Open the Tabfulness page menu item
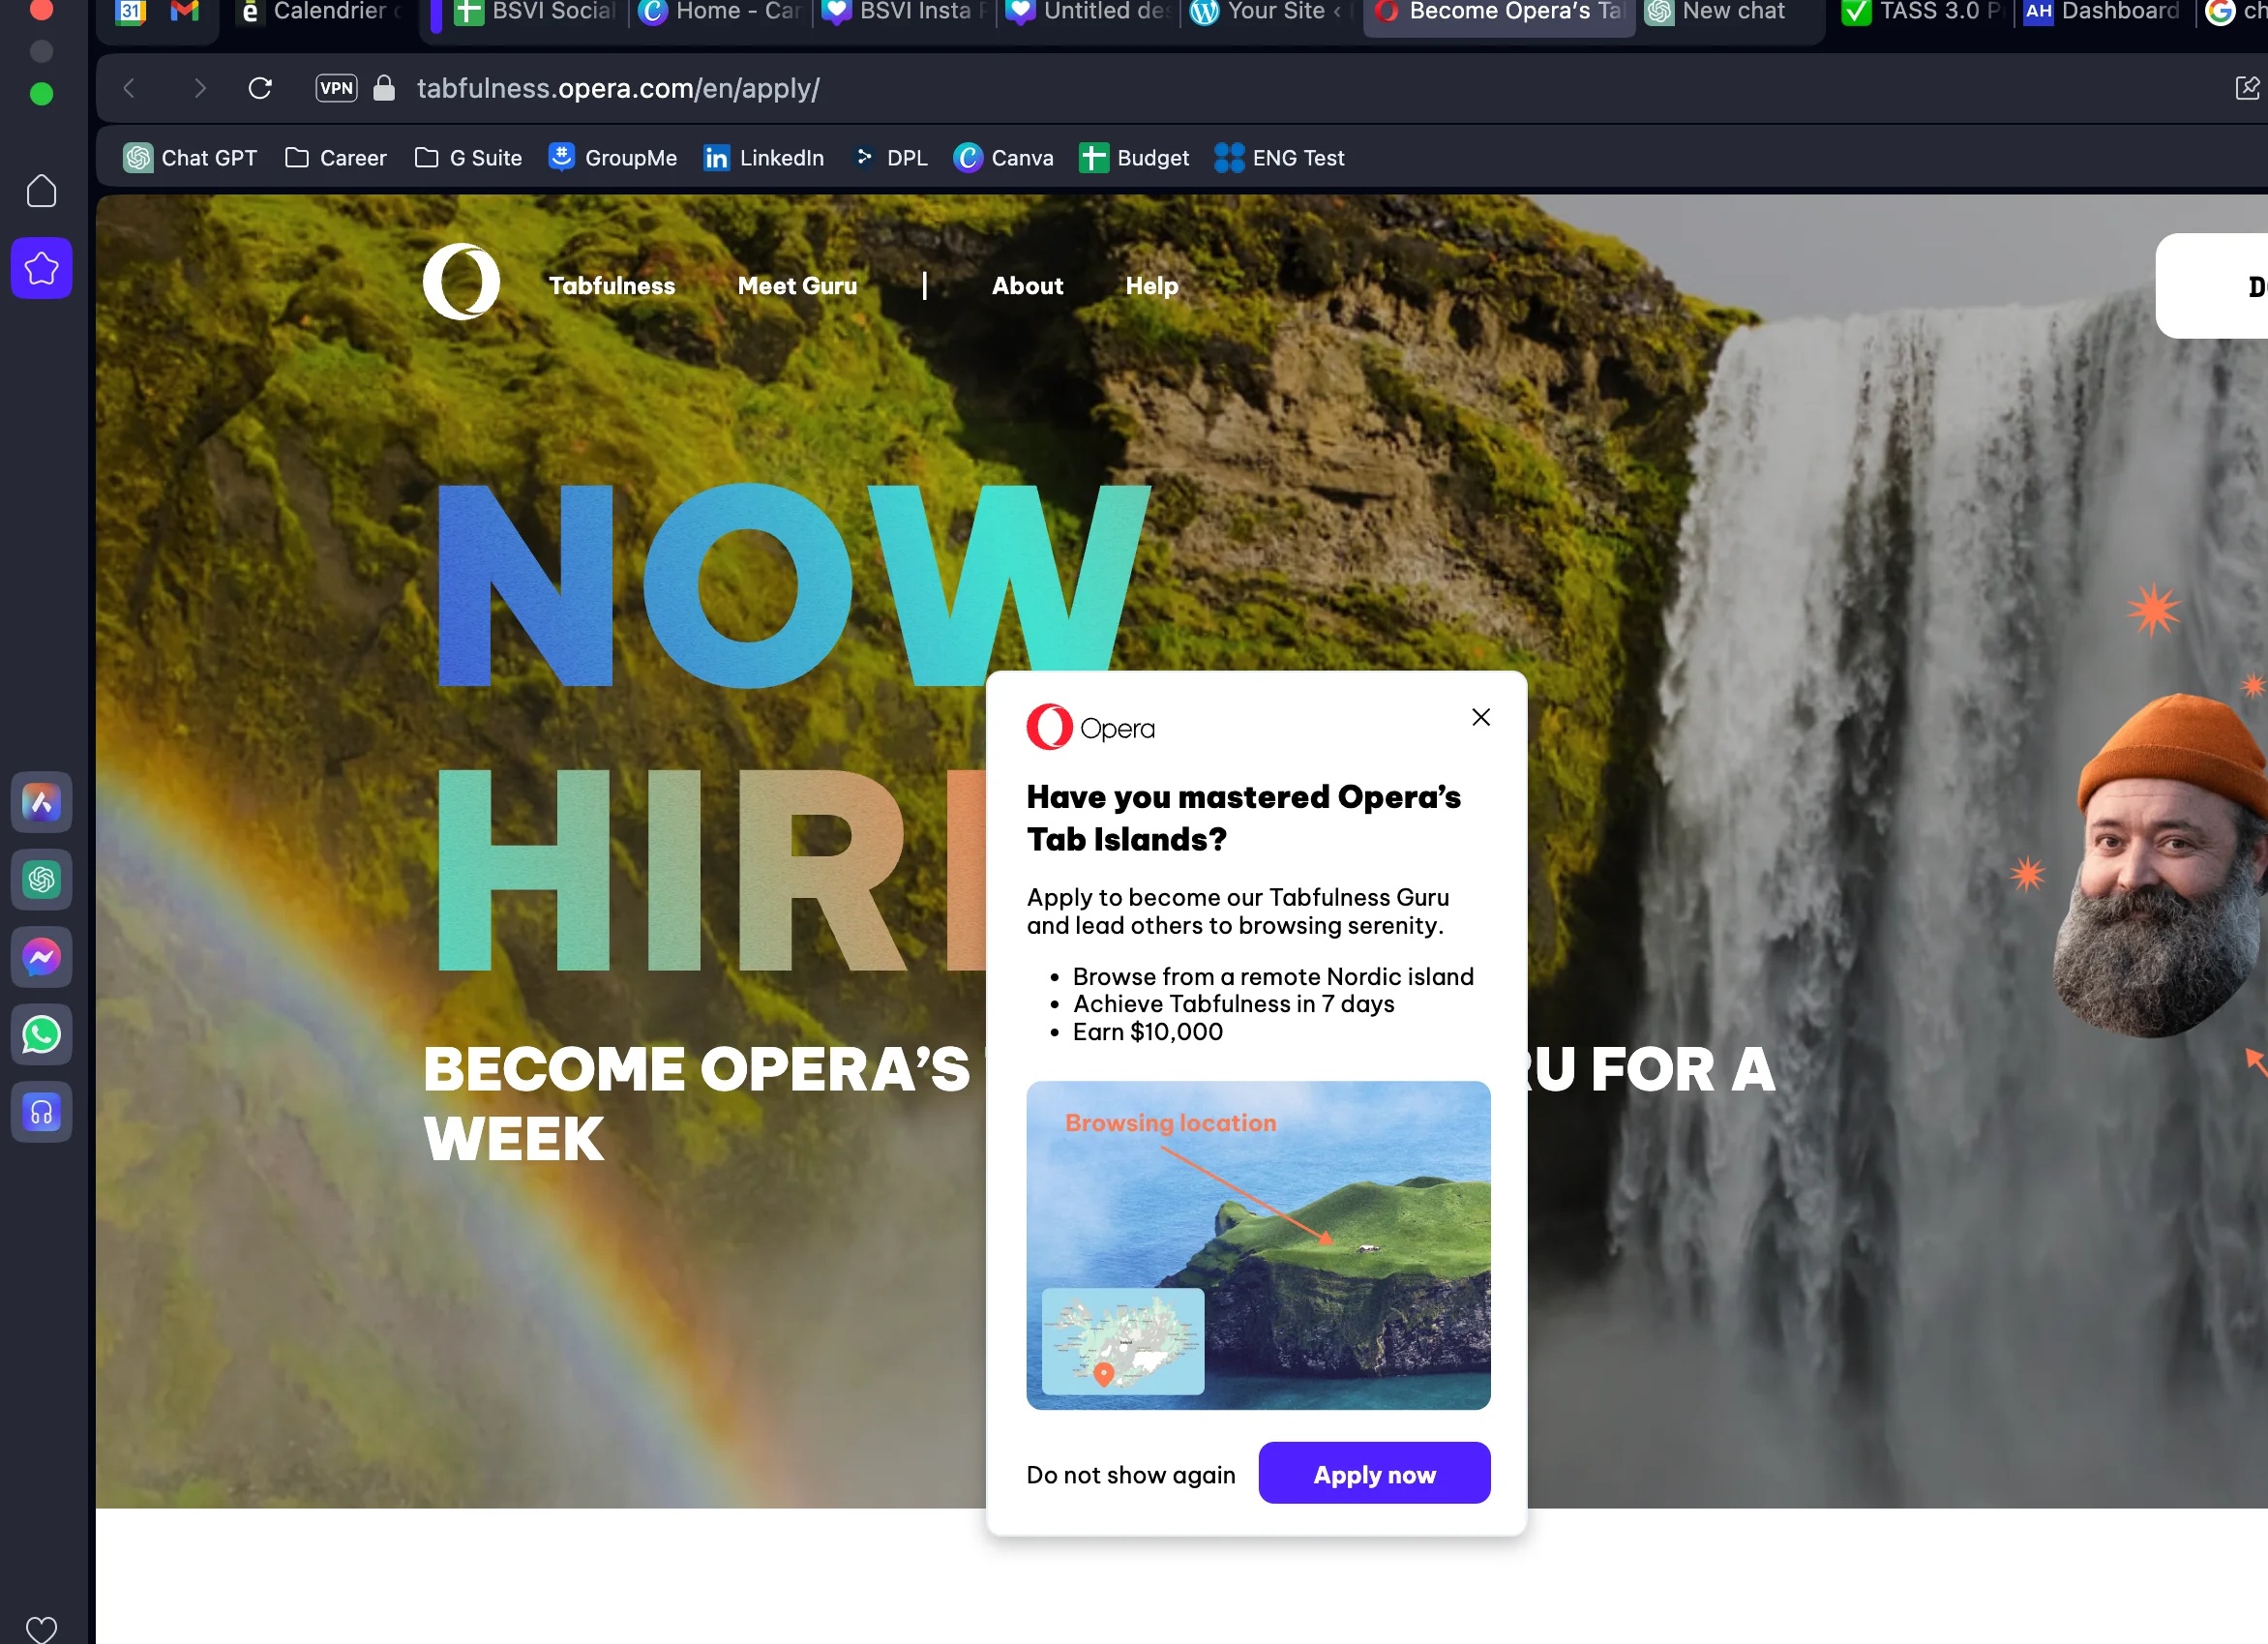 [x=612, y=286]
